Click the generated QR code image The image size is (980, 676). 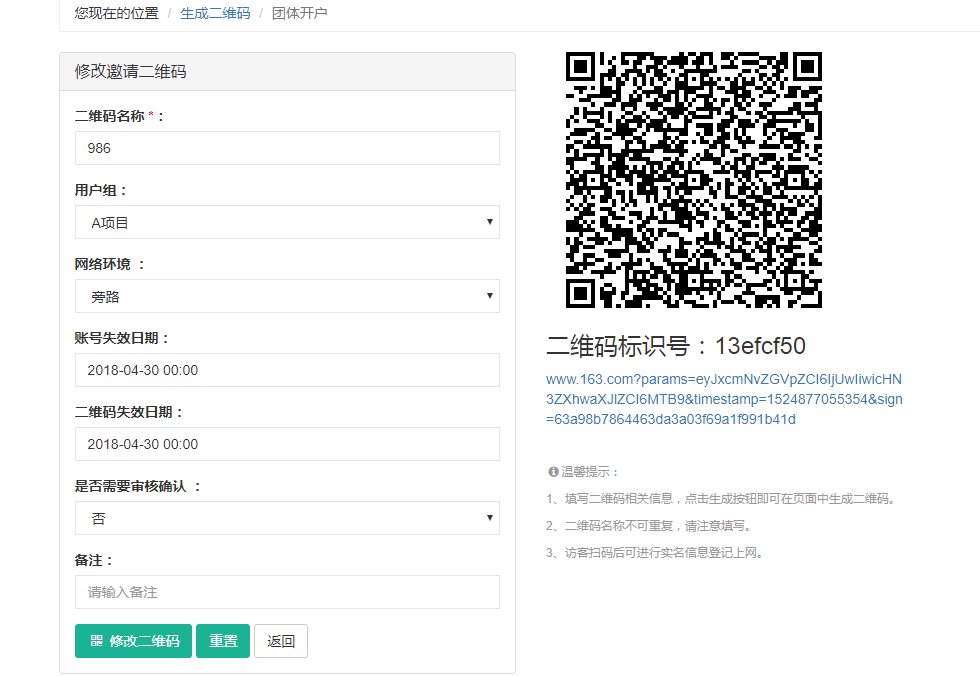694,180
